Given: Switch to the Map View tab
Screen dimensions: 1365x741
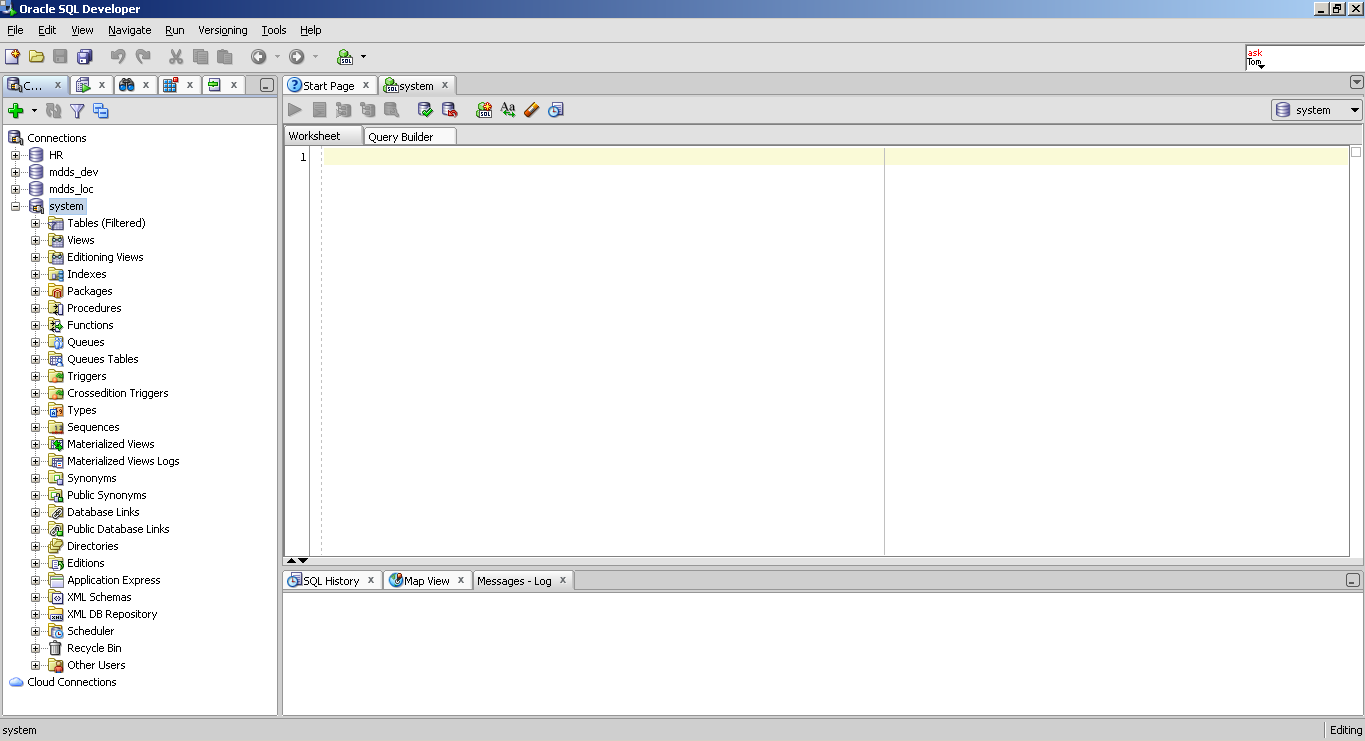Looking at the screenshot, I should 427,581.
